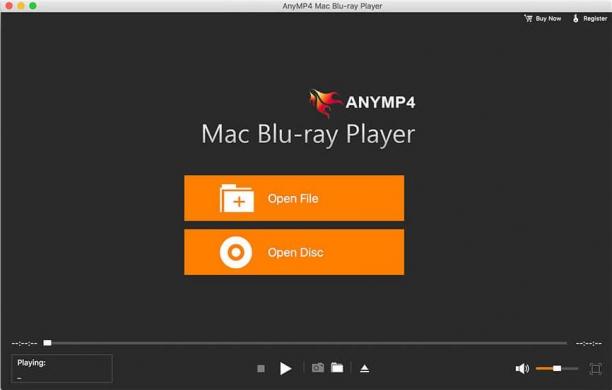Click the AnyMP4 flame logo
612x390 pixels.
point(325,103)
